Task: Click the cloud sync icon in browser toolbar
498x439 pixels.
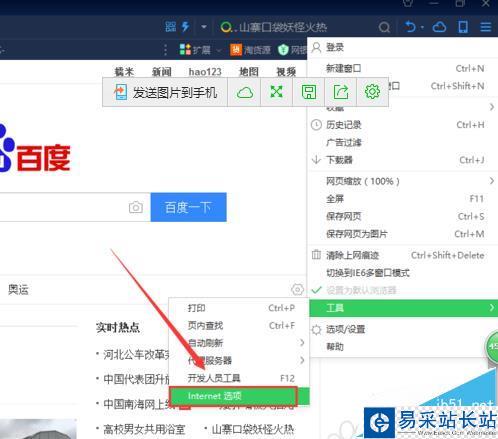Action: coord(439,27)
